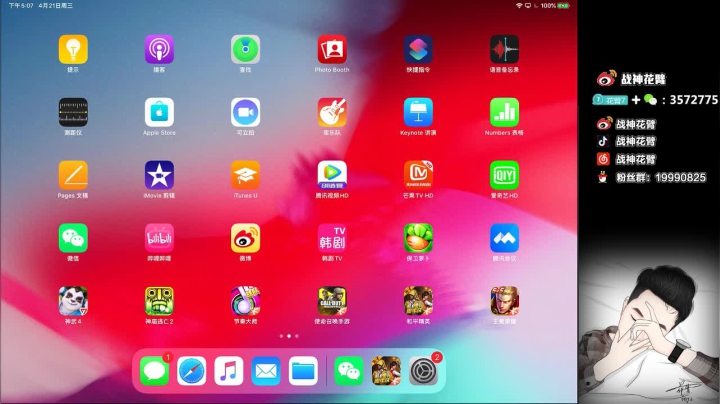
Task: Open the Numbers spreadsheet app
Action: pos(505,112)
